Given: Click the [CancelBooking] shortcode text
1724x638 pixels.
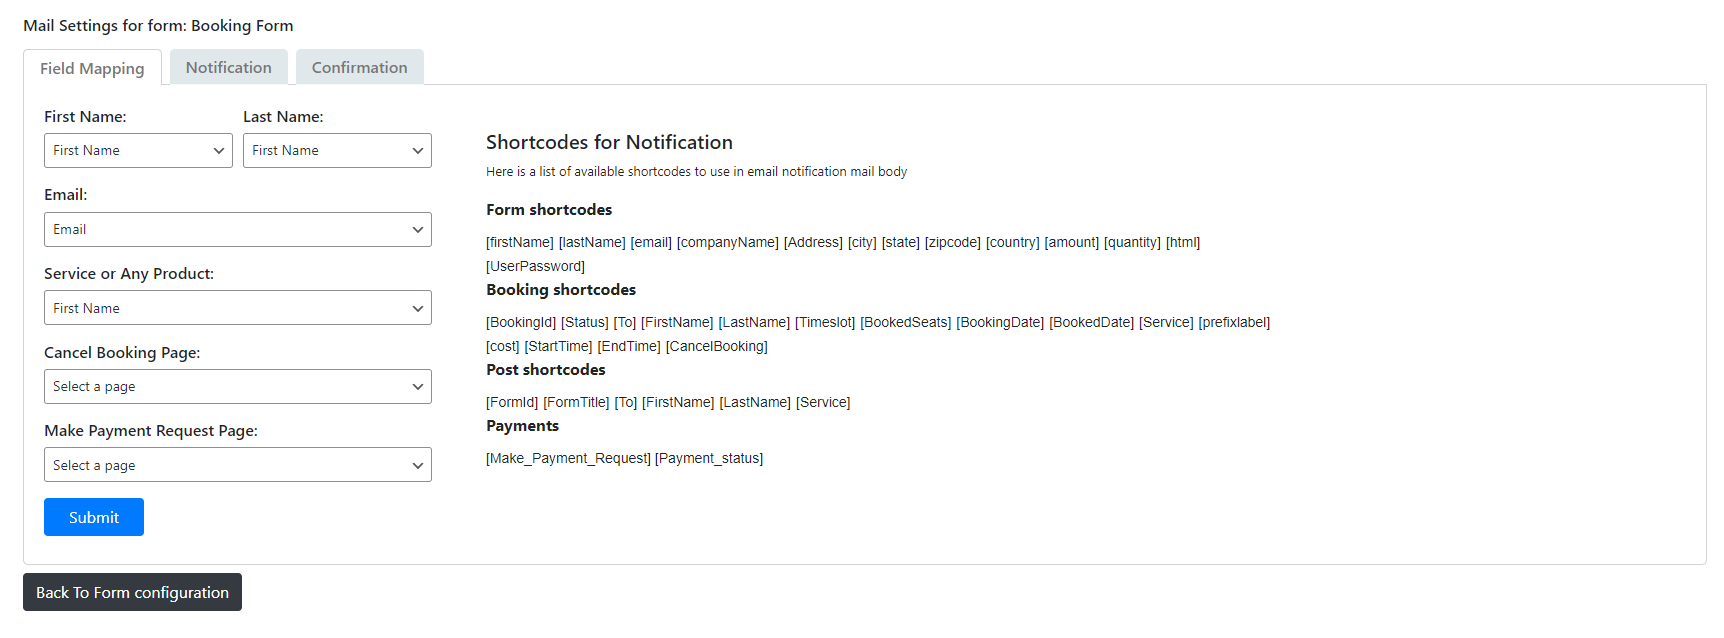Looking at the screenshot, I should coord(716,346).
